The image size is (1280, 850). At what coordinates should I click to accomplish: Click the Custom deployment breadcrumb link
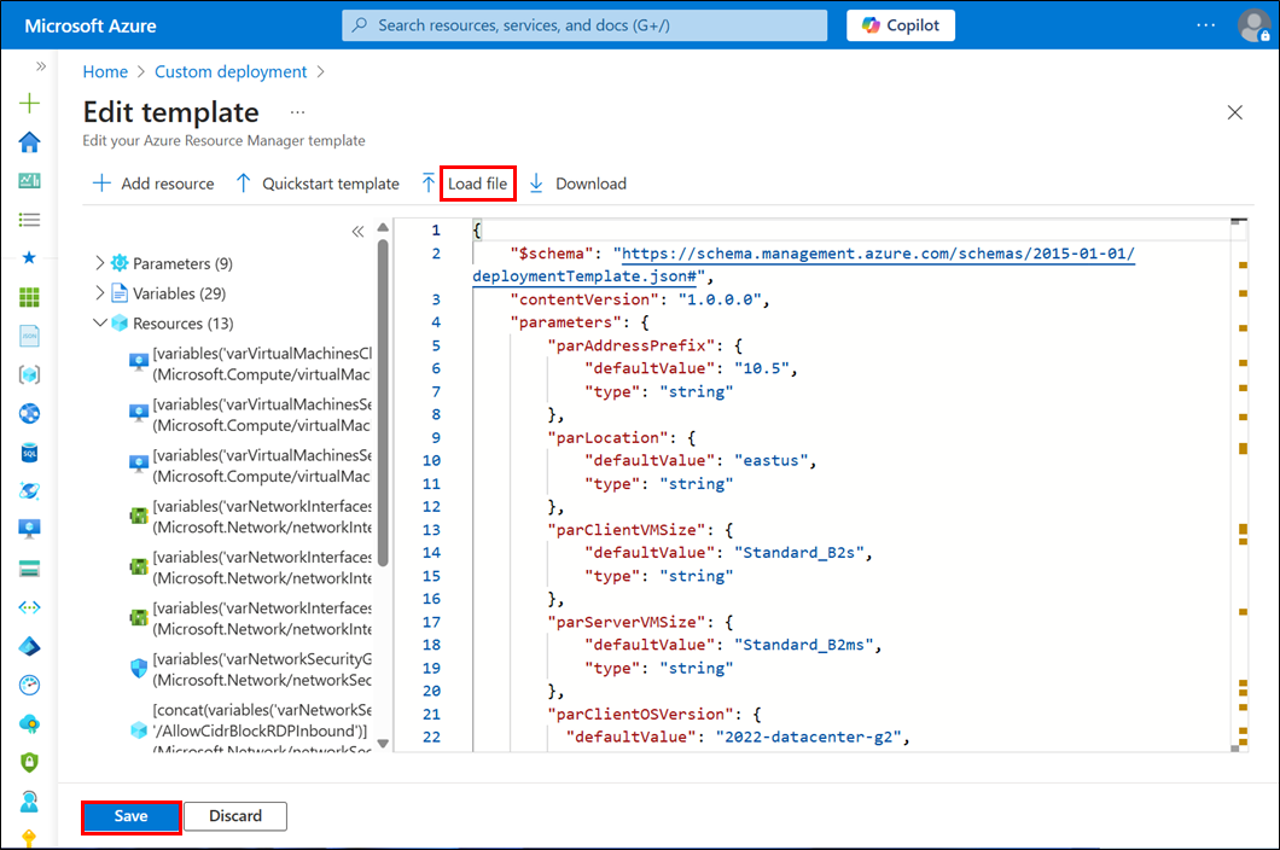(230, 71)
